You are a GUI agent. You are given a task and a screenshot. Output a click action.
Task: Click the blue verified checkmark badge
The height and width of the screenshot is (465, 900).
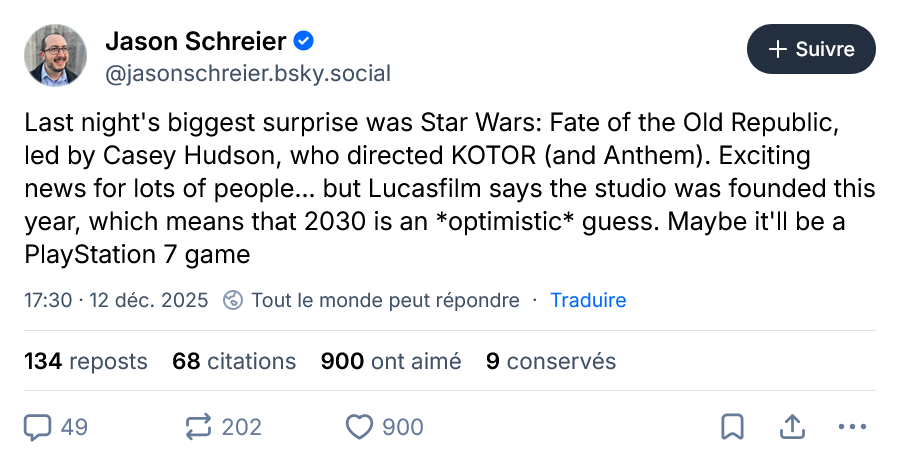[304, 42]
